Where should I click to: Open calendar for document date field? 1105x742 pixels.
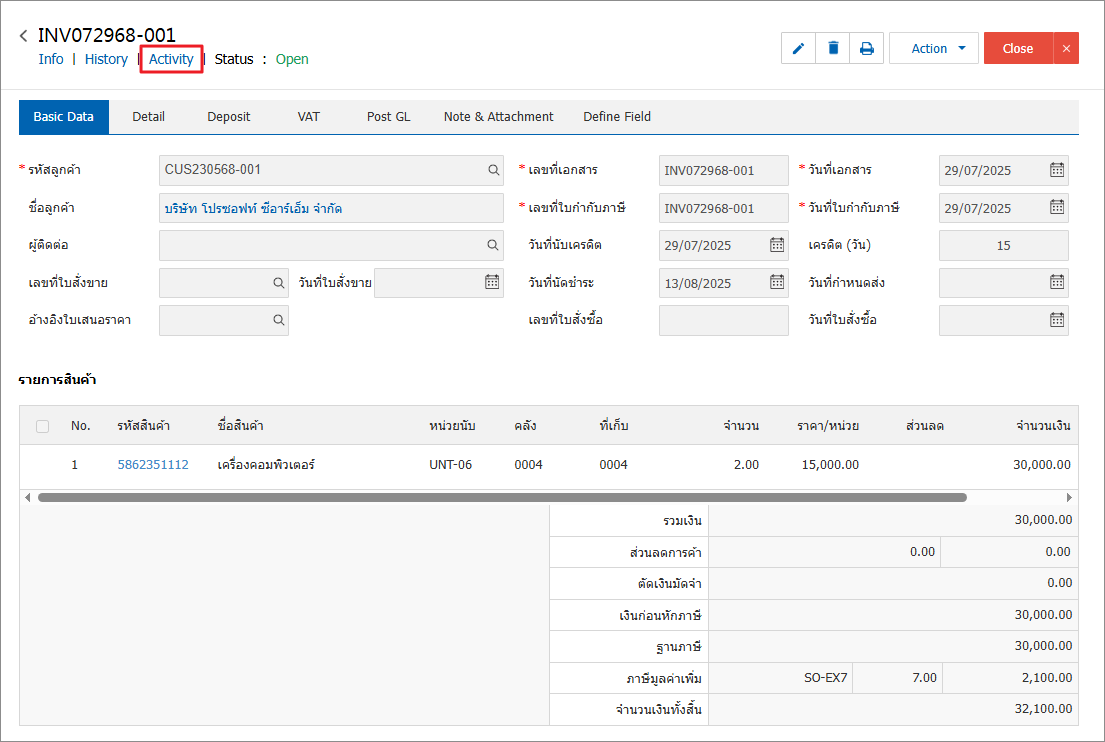(1056, 170)
